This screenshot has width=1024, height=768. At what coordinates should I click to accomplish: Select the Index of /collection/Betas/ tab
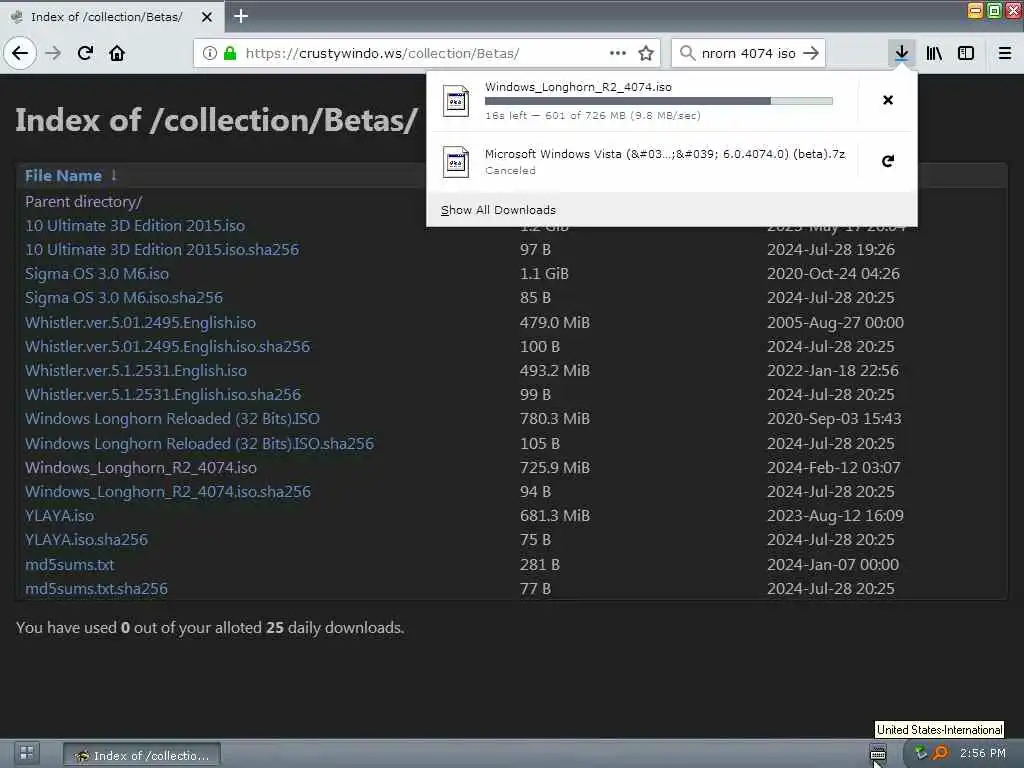(x=112, y=17)
